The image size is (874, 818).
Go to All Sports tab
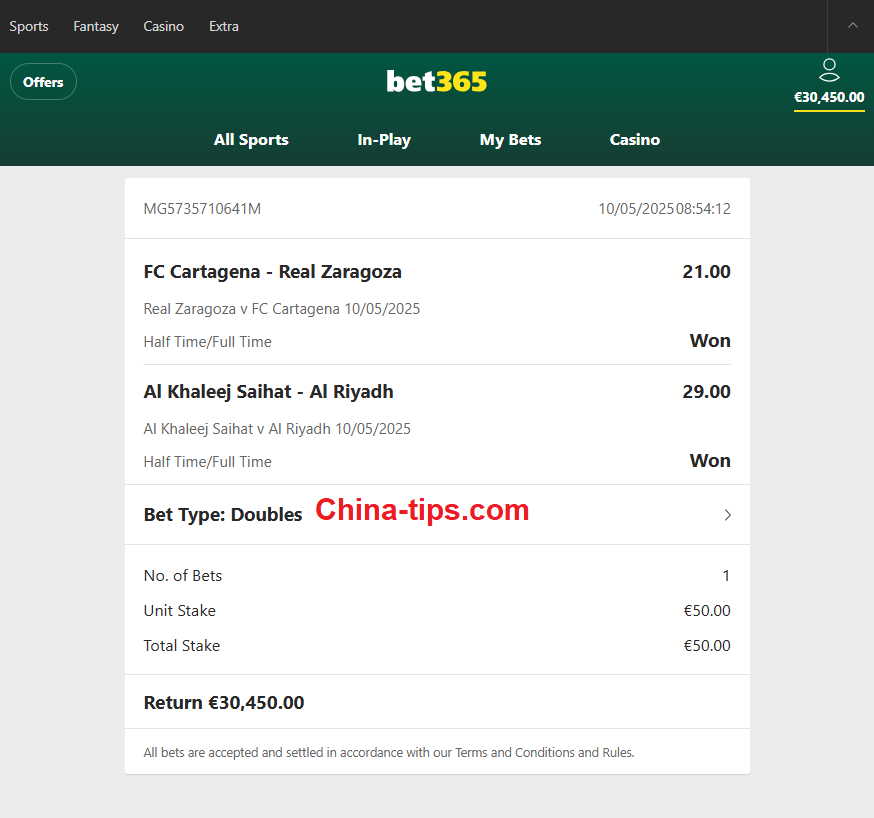click(x=251, y=139)
